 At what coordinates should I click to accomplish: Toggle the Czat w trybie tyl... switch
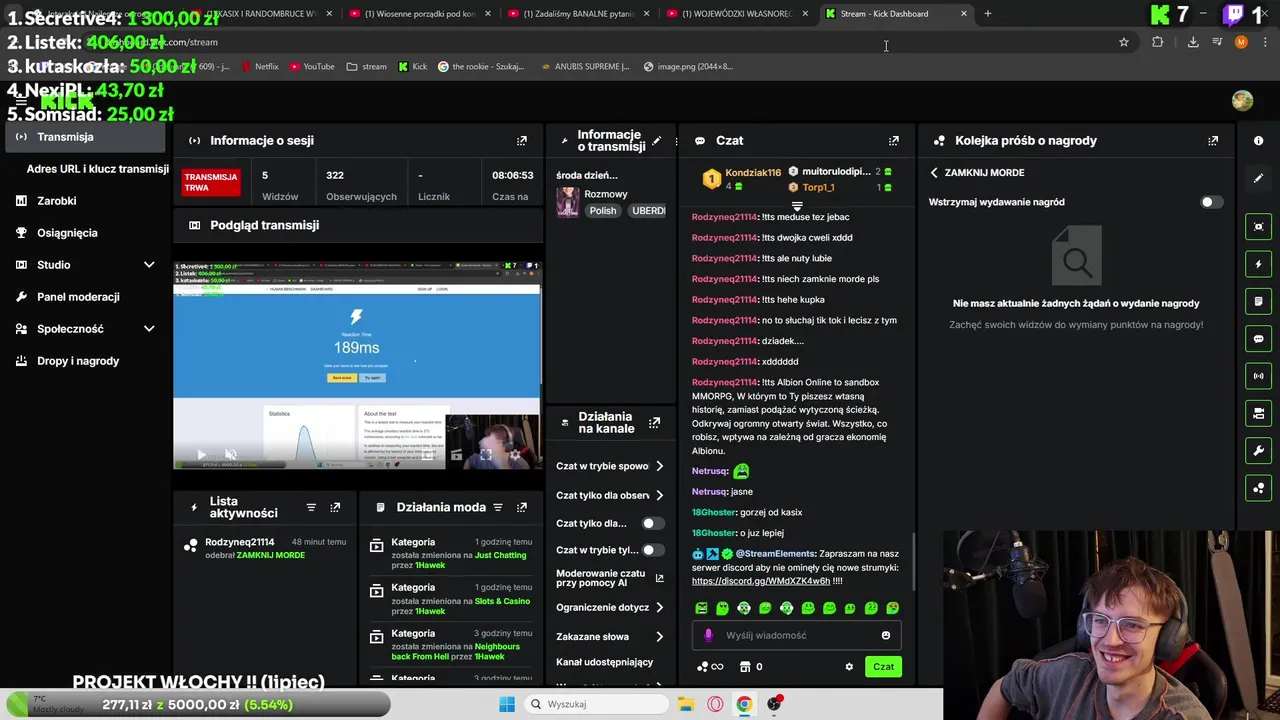651,550
